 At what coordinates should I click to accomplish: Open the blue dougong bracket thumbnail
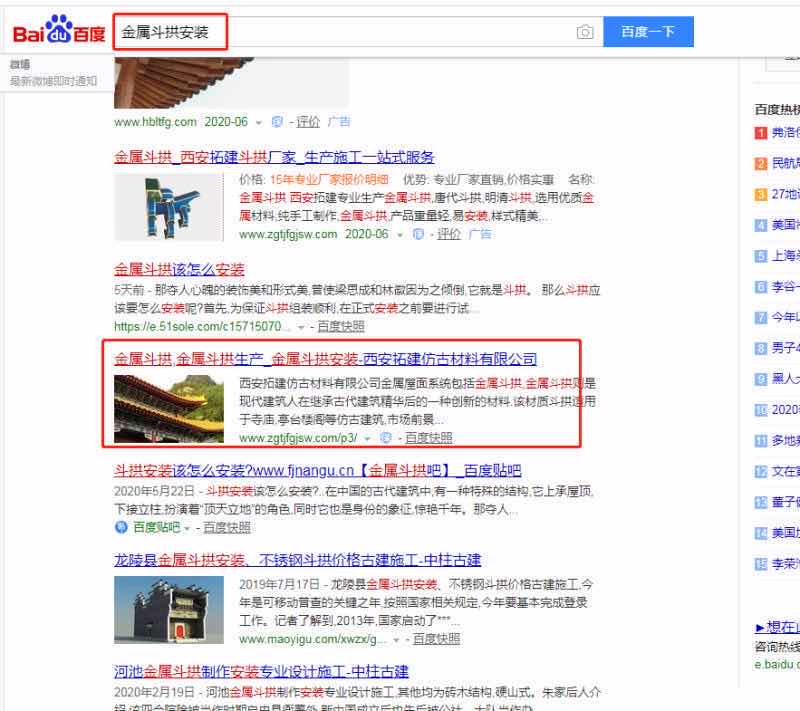coord(169,207)
